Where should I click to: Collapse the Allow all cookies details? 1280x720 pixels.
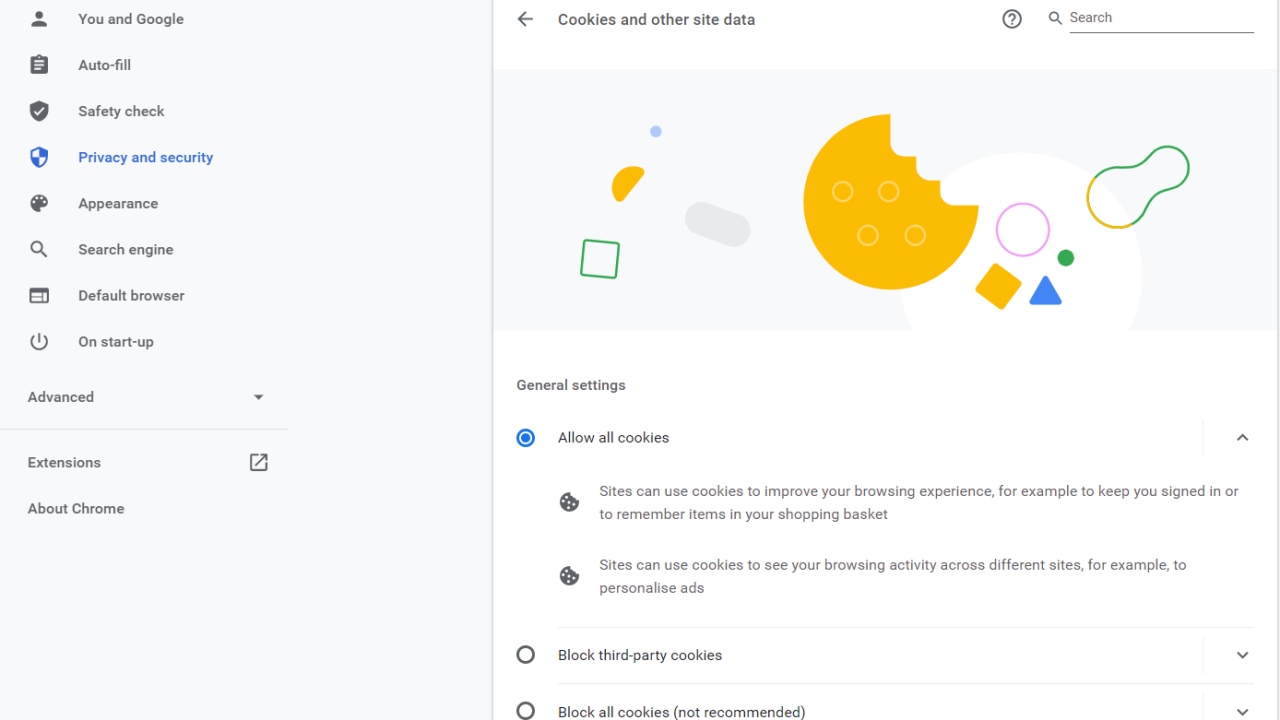tap(1242, 438)
